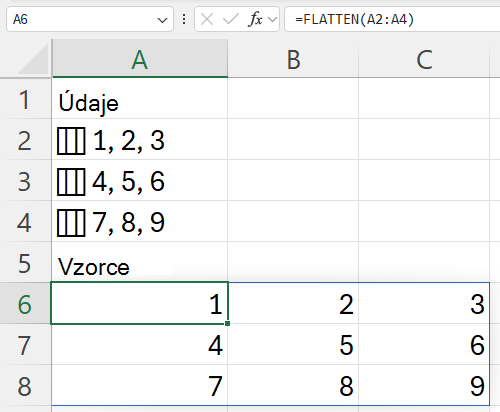
Task: Open the Insert Function fx icon
Action: coord(255,19)
